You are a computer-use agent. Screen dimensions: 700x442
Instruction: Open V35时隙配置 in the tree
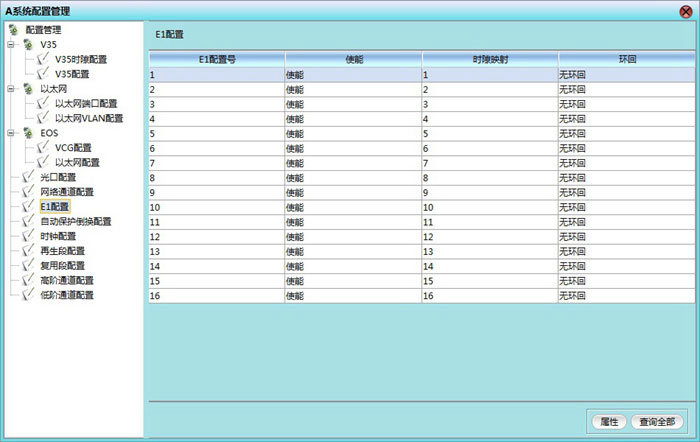tap(80, 60)
